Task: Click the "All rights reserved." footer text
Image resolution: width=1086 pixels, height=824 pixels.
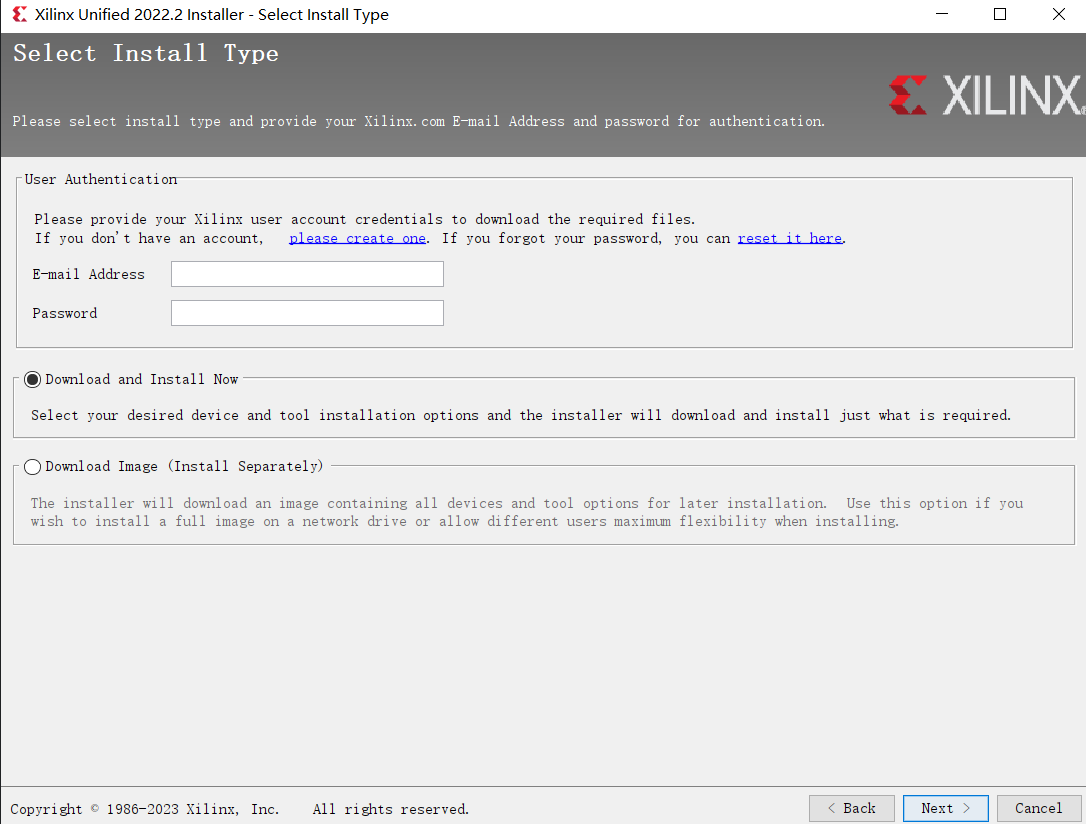Action: [x=391, y=809]
